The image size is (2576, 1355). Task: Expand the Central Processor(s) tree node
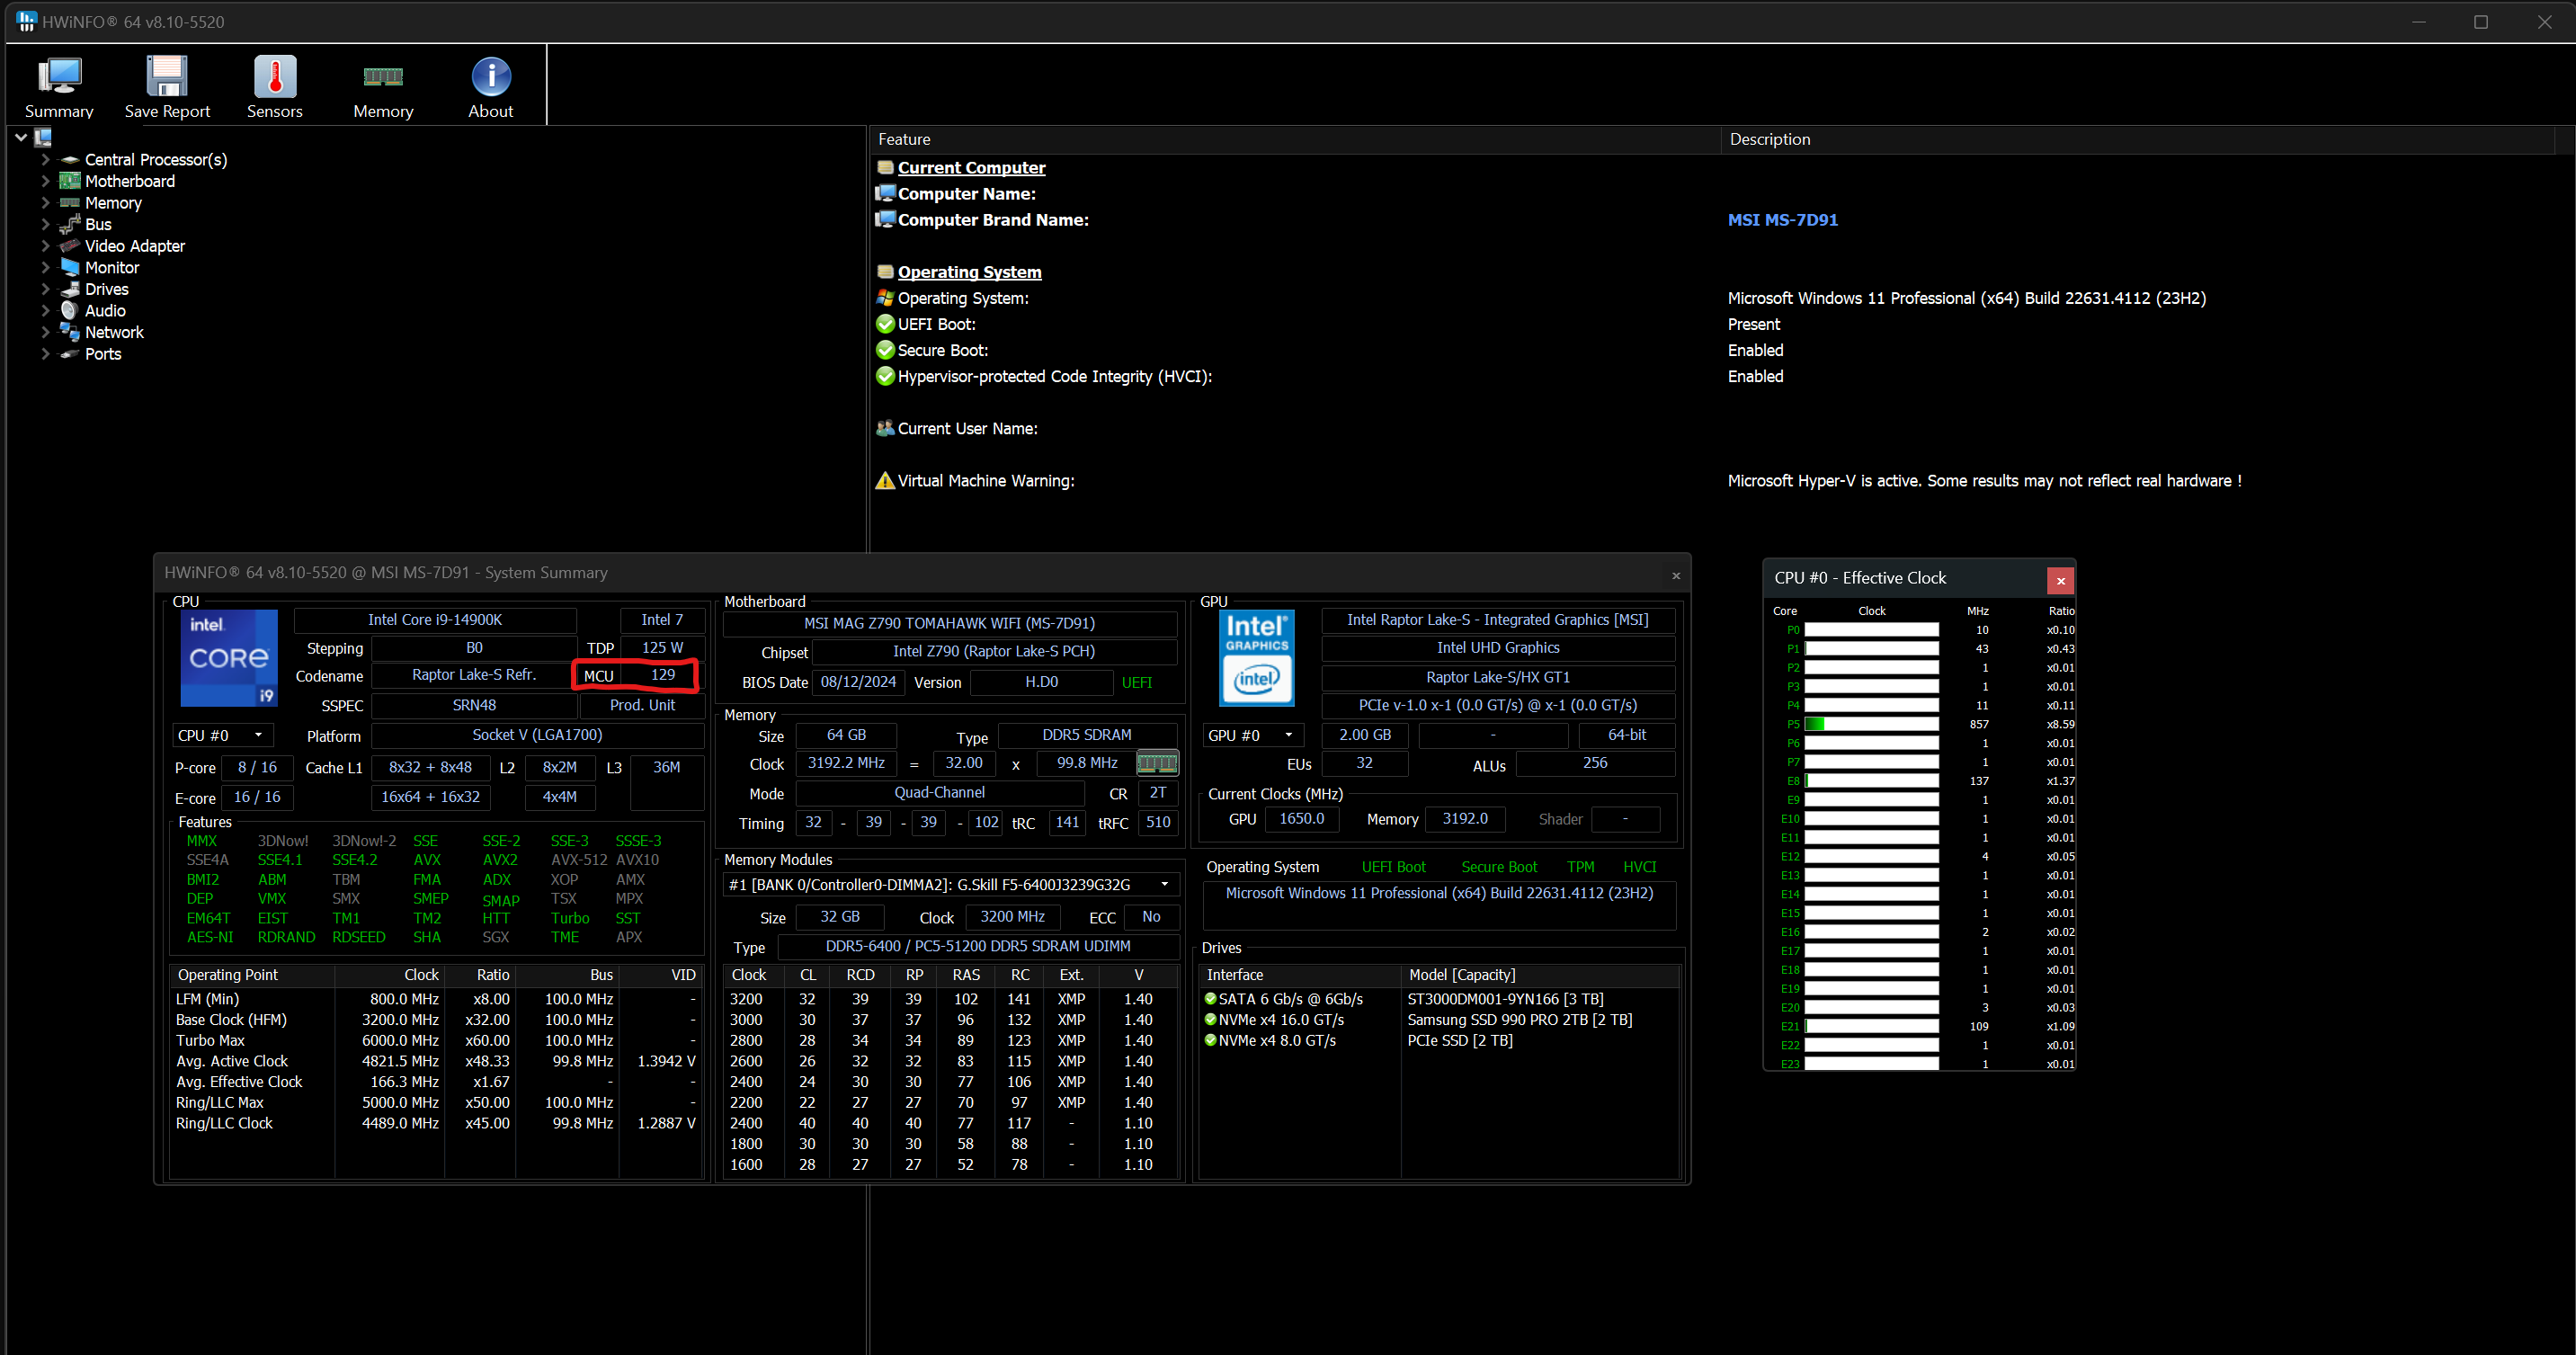[x=45, y=159]
